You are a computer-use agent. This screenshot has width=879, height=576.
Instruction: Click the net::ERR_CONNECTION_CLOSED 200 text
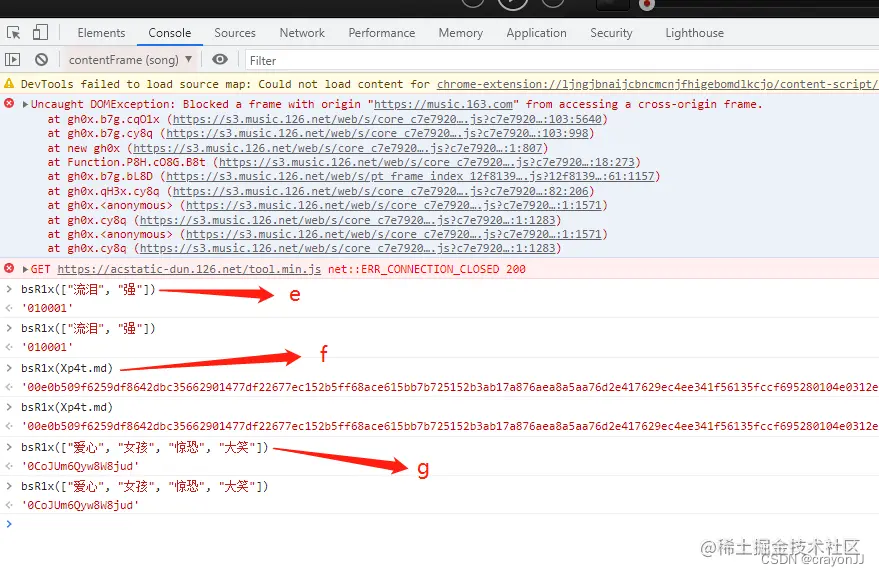[x=427, y=269]
